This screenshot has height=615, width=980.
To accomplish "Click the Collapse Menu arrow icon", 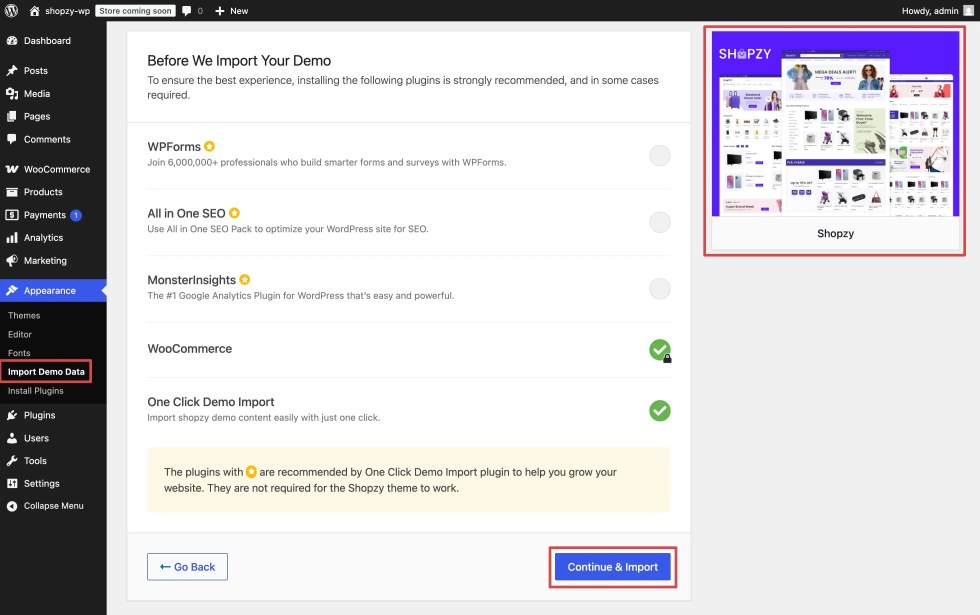I will tap(12, 506).
